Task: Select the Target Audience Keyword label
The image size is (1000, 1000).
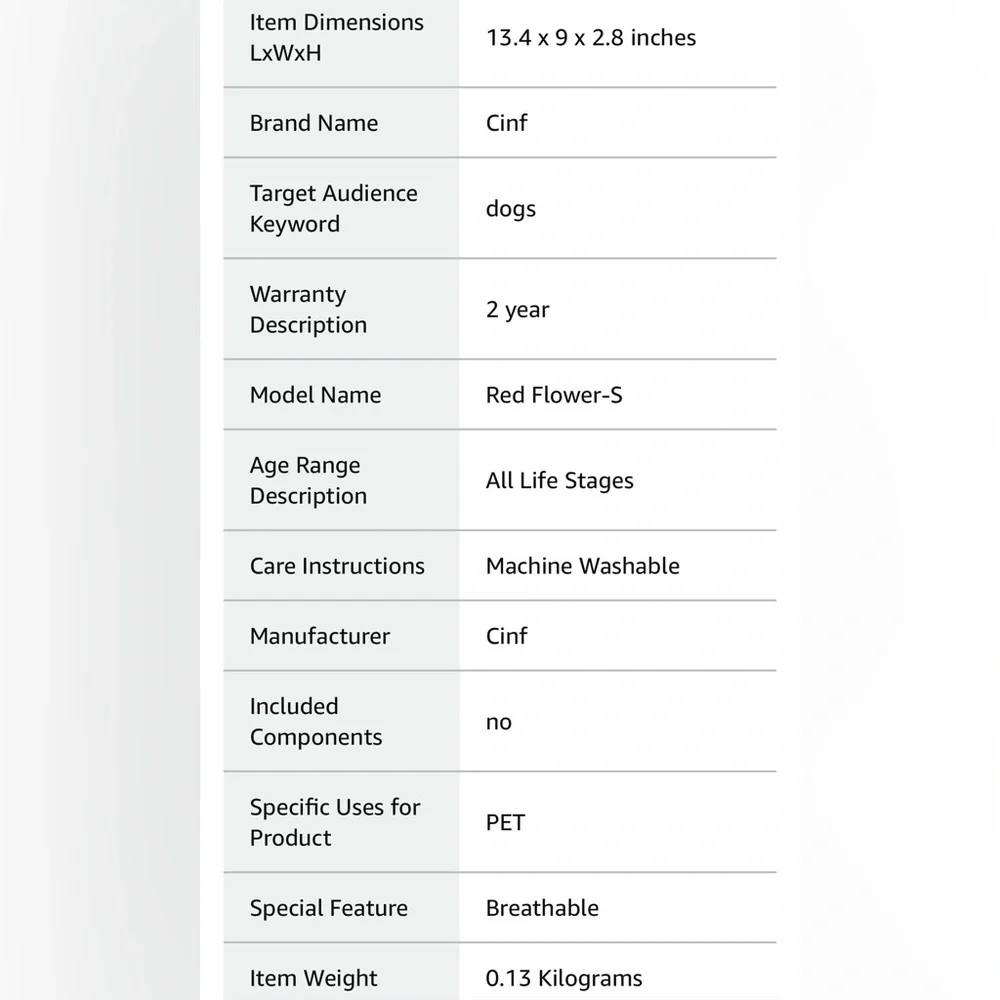Action: tap(334, 209)
